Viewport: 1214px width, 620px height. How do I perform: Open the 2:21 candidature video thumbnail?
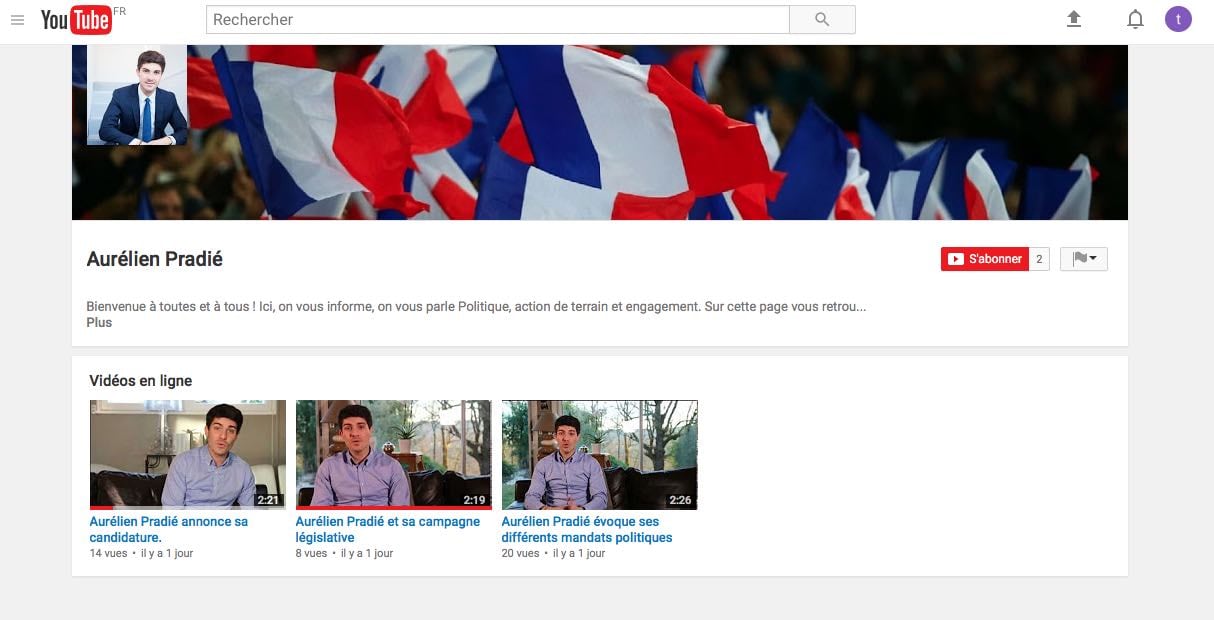point(188,455)
